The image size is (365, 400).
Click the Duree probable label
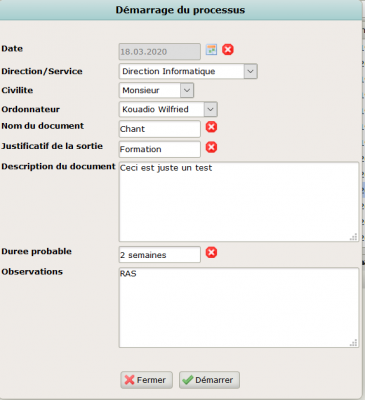pos(37,251)
